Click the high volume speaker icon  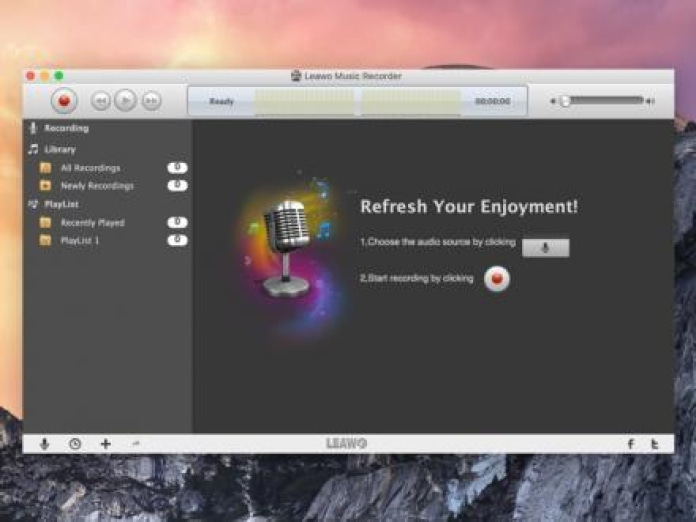(x=650, y=101)
